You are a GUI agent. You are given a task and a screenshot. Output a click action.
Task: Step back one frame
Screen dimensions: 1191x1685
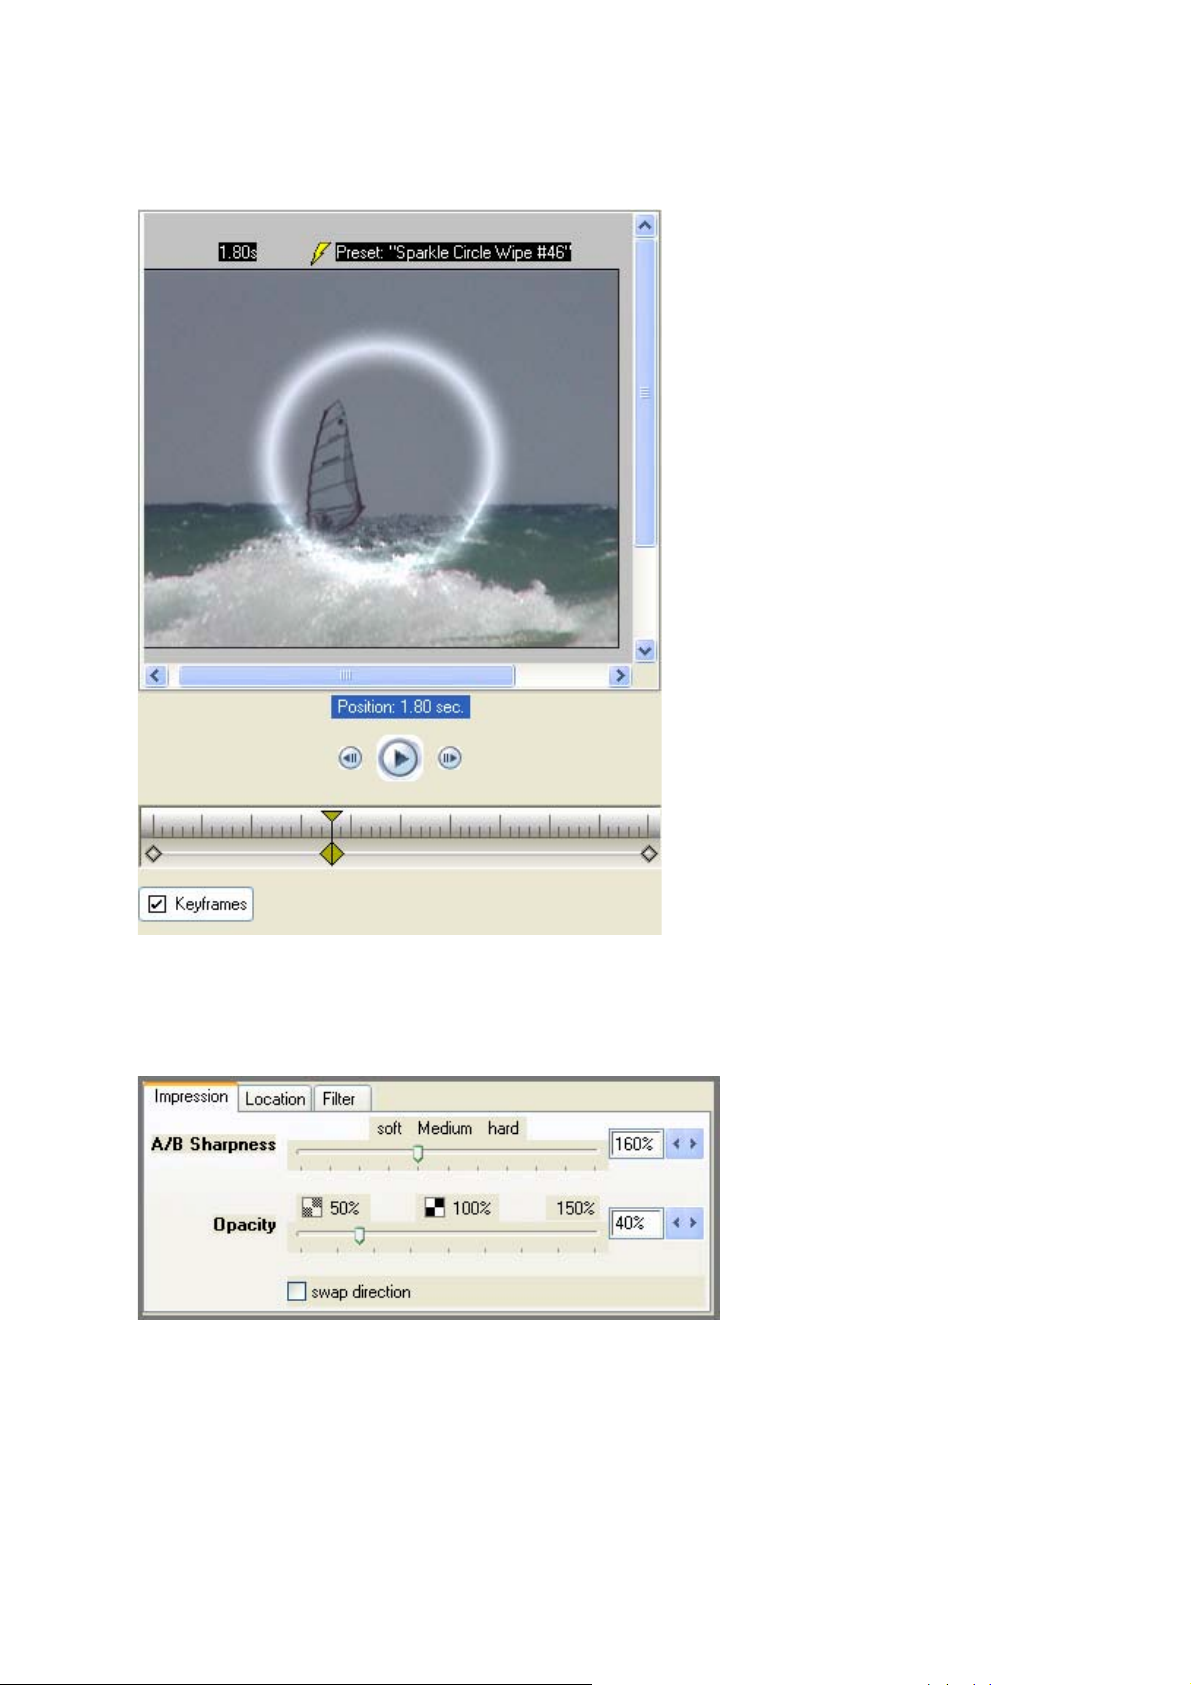(x=350, y=758)
